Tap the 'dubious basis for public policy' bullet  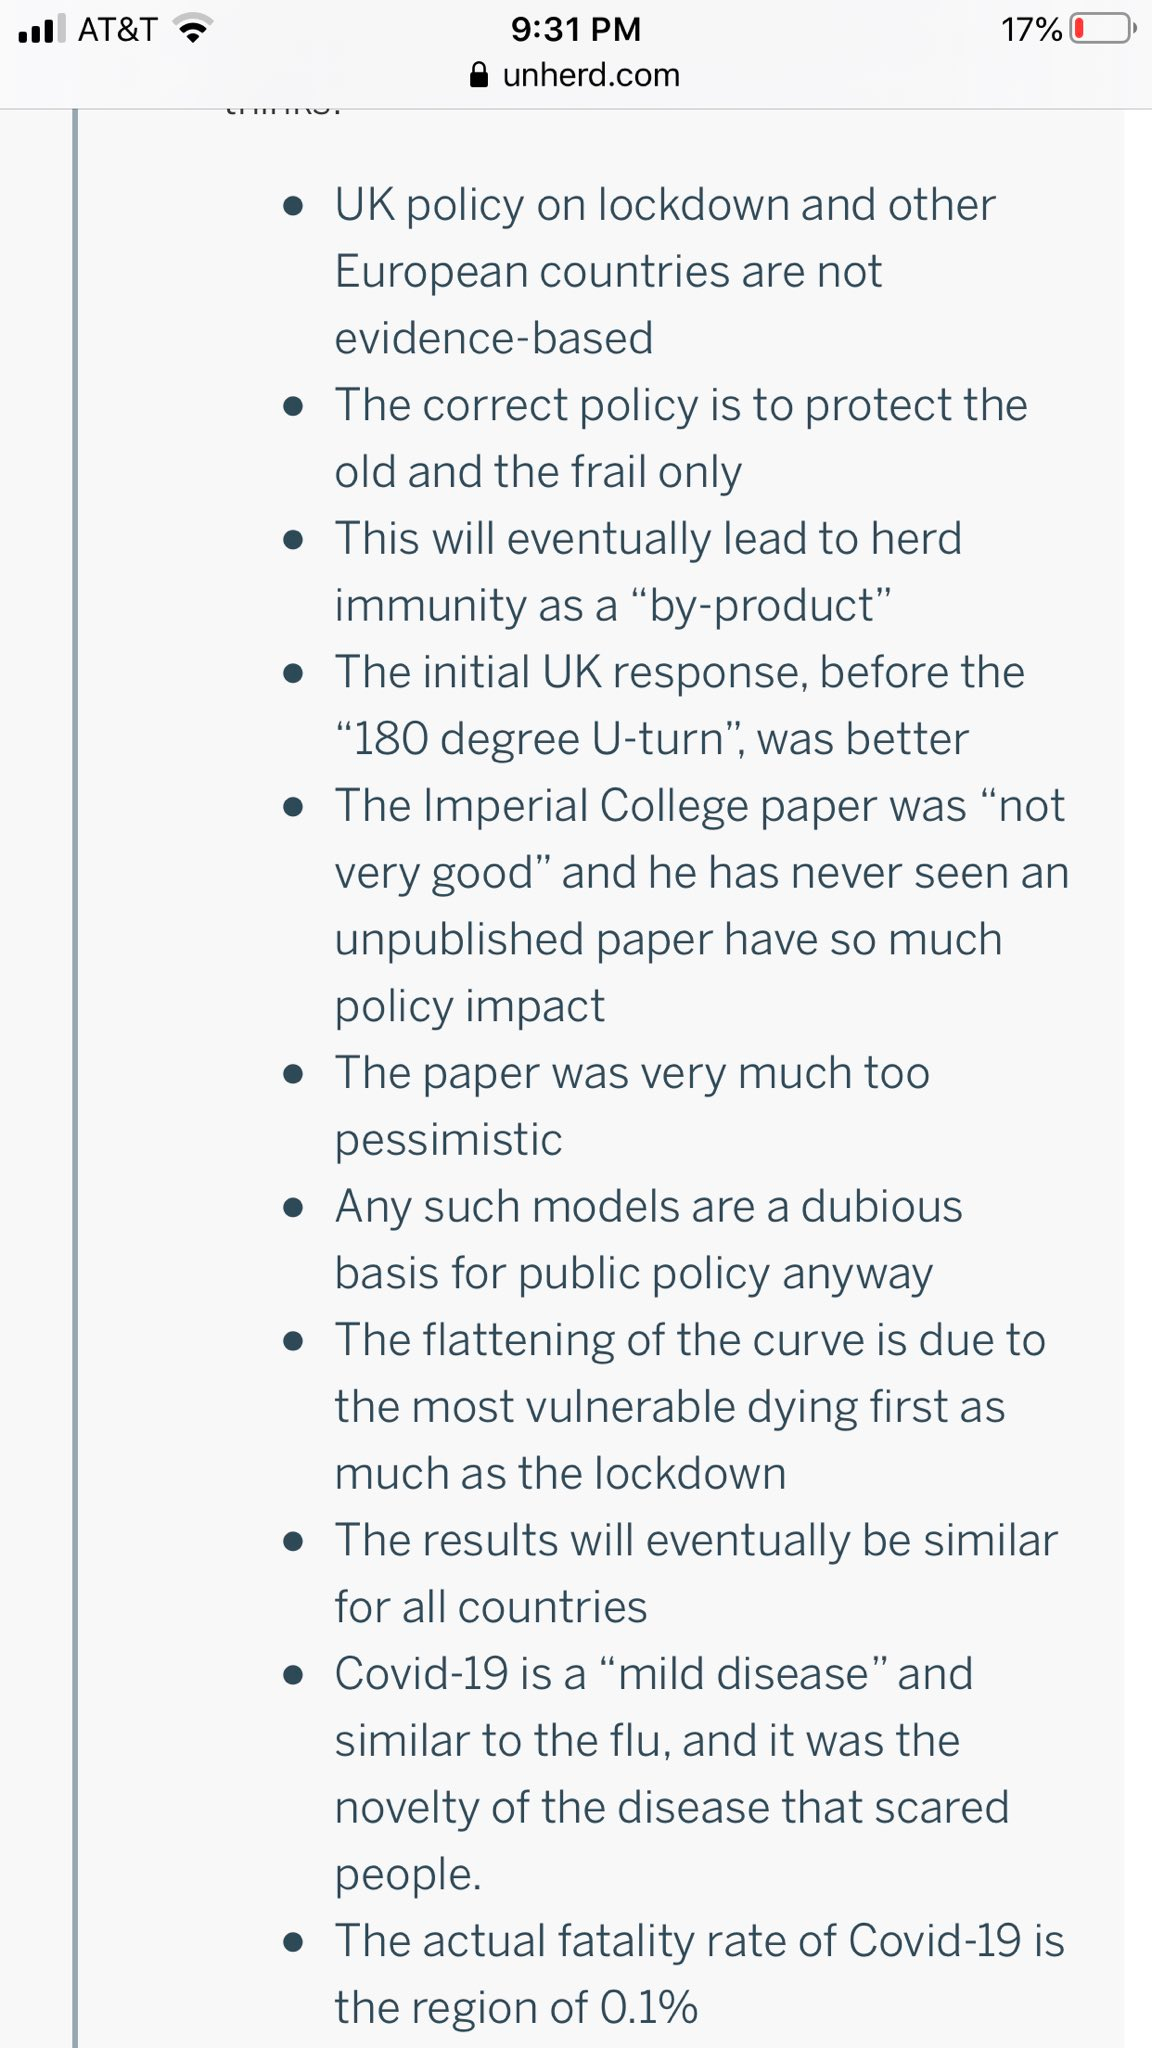click(x=648, y=1239)
